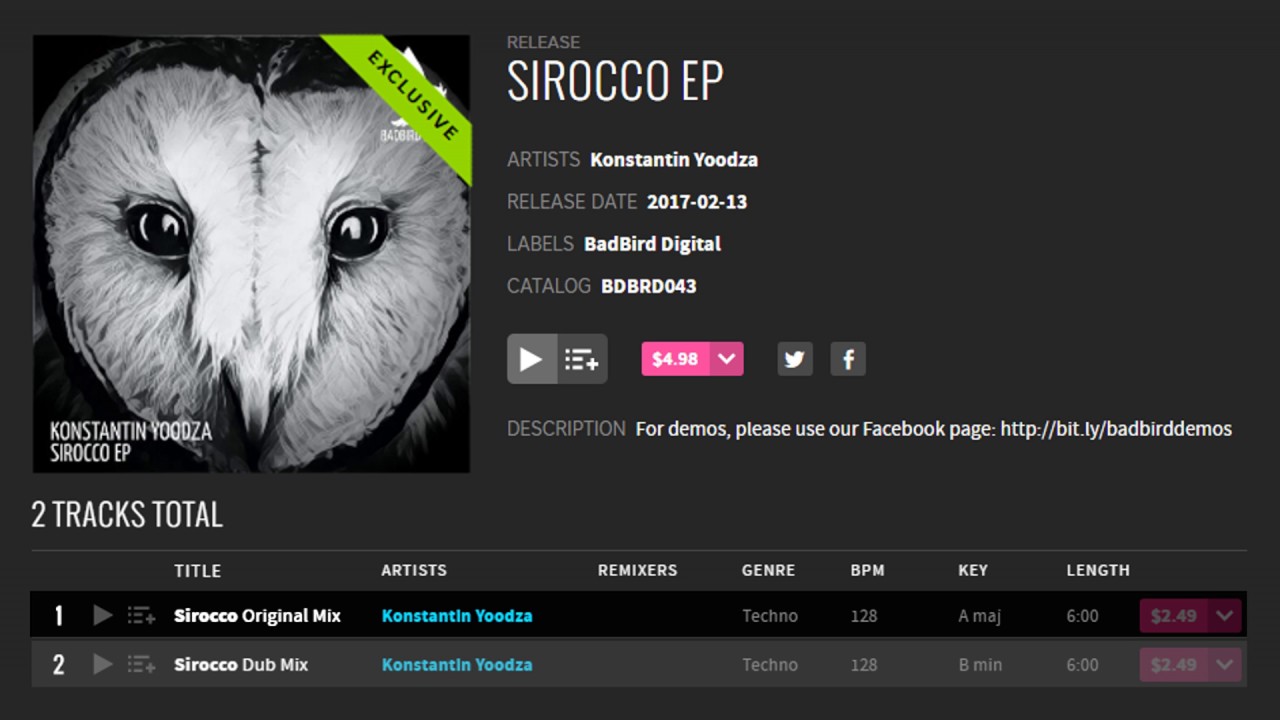This screenshot has width=1280, height=720.
Task: Open Konstantin Yoodza artist page from release info
Action: coord(674,160)
